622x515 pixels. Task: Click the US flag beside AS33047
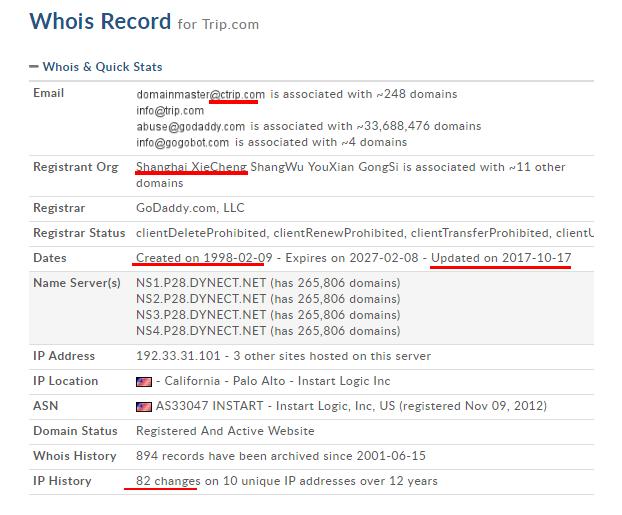click(143, 406)
